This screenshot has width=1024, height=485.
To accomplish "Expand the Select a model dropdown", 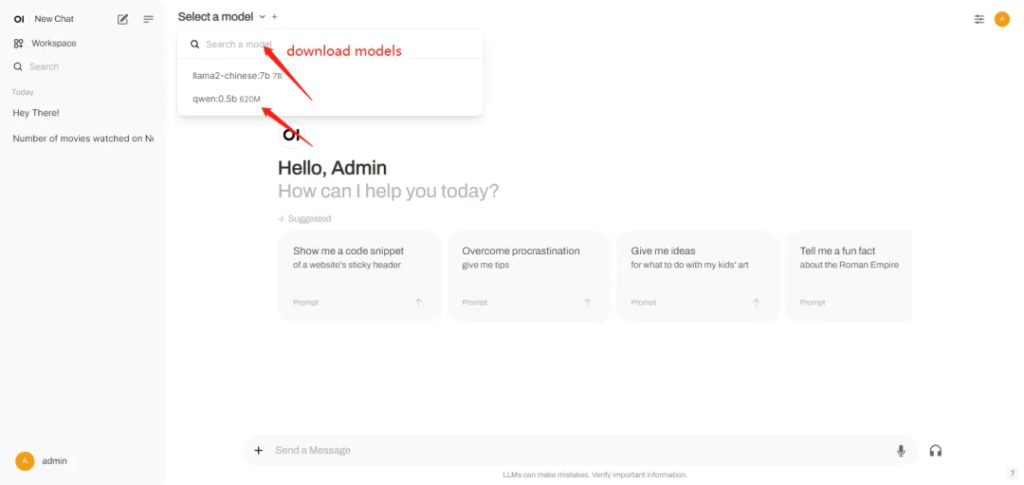I will (222, 17).
